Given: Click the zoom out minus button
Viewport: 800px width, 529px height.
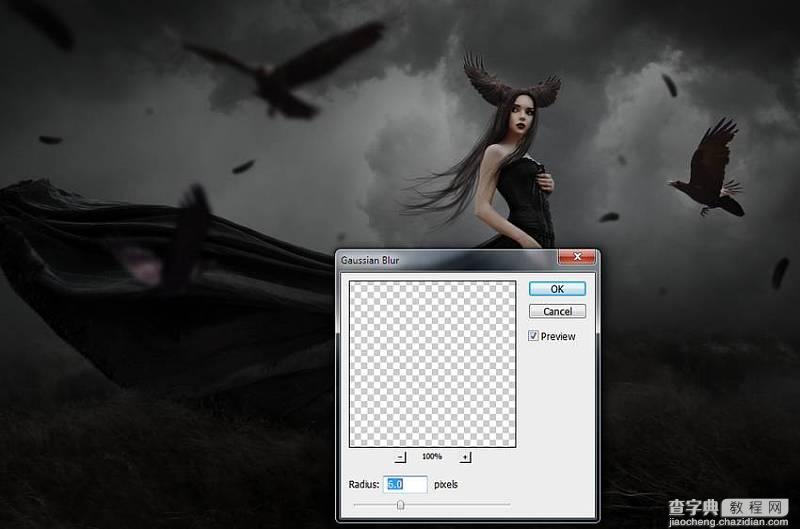Looking at the screenshot, I should pyautogui.click(x=401, y=457).
